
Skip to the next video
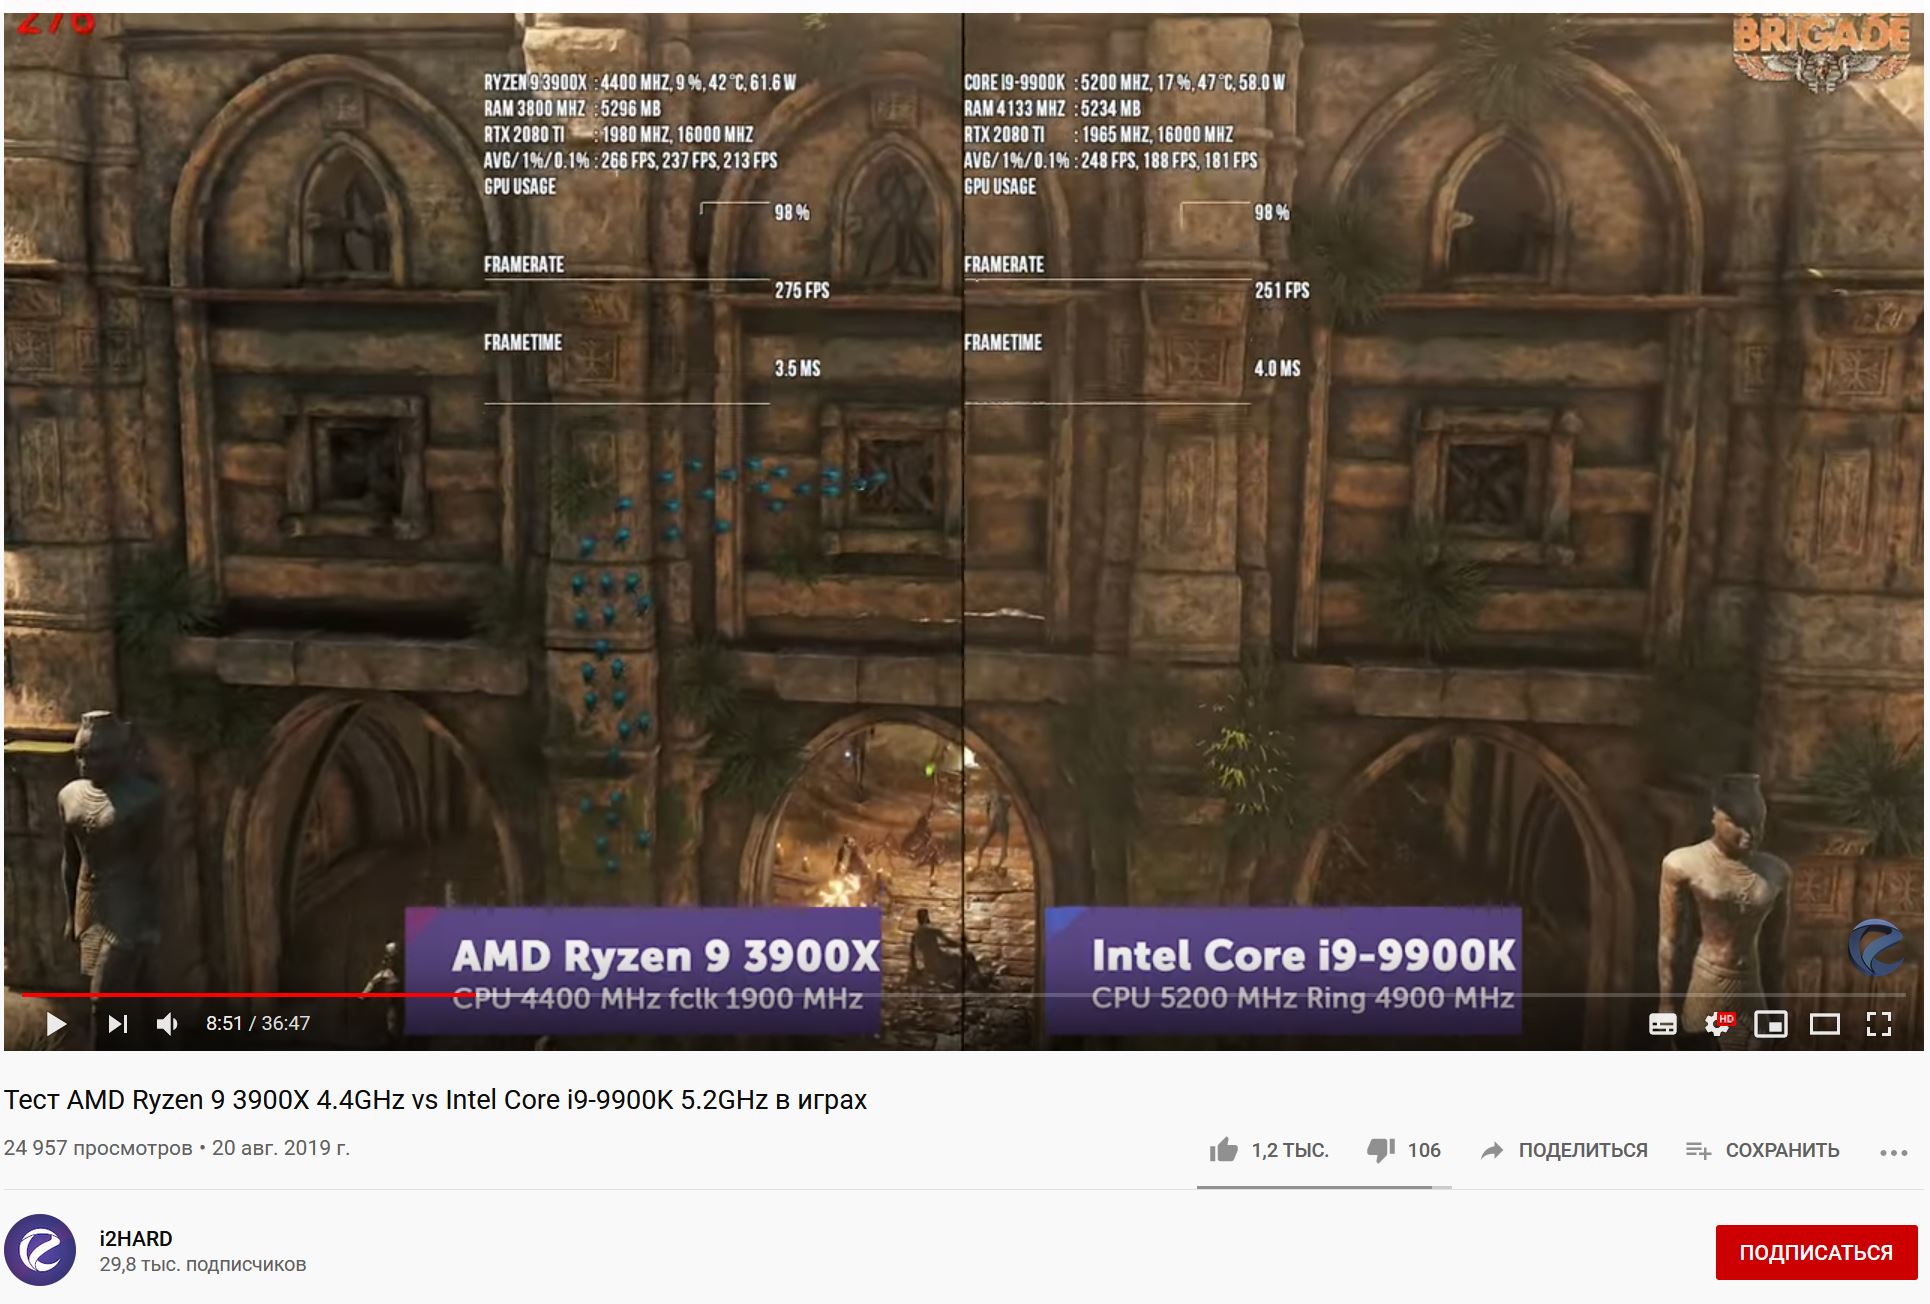[x=118, y=1023]
